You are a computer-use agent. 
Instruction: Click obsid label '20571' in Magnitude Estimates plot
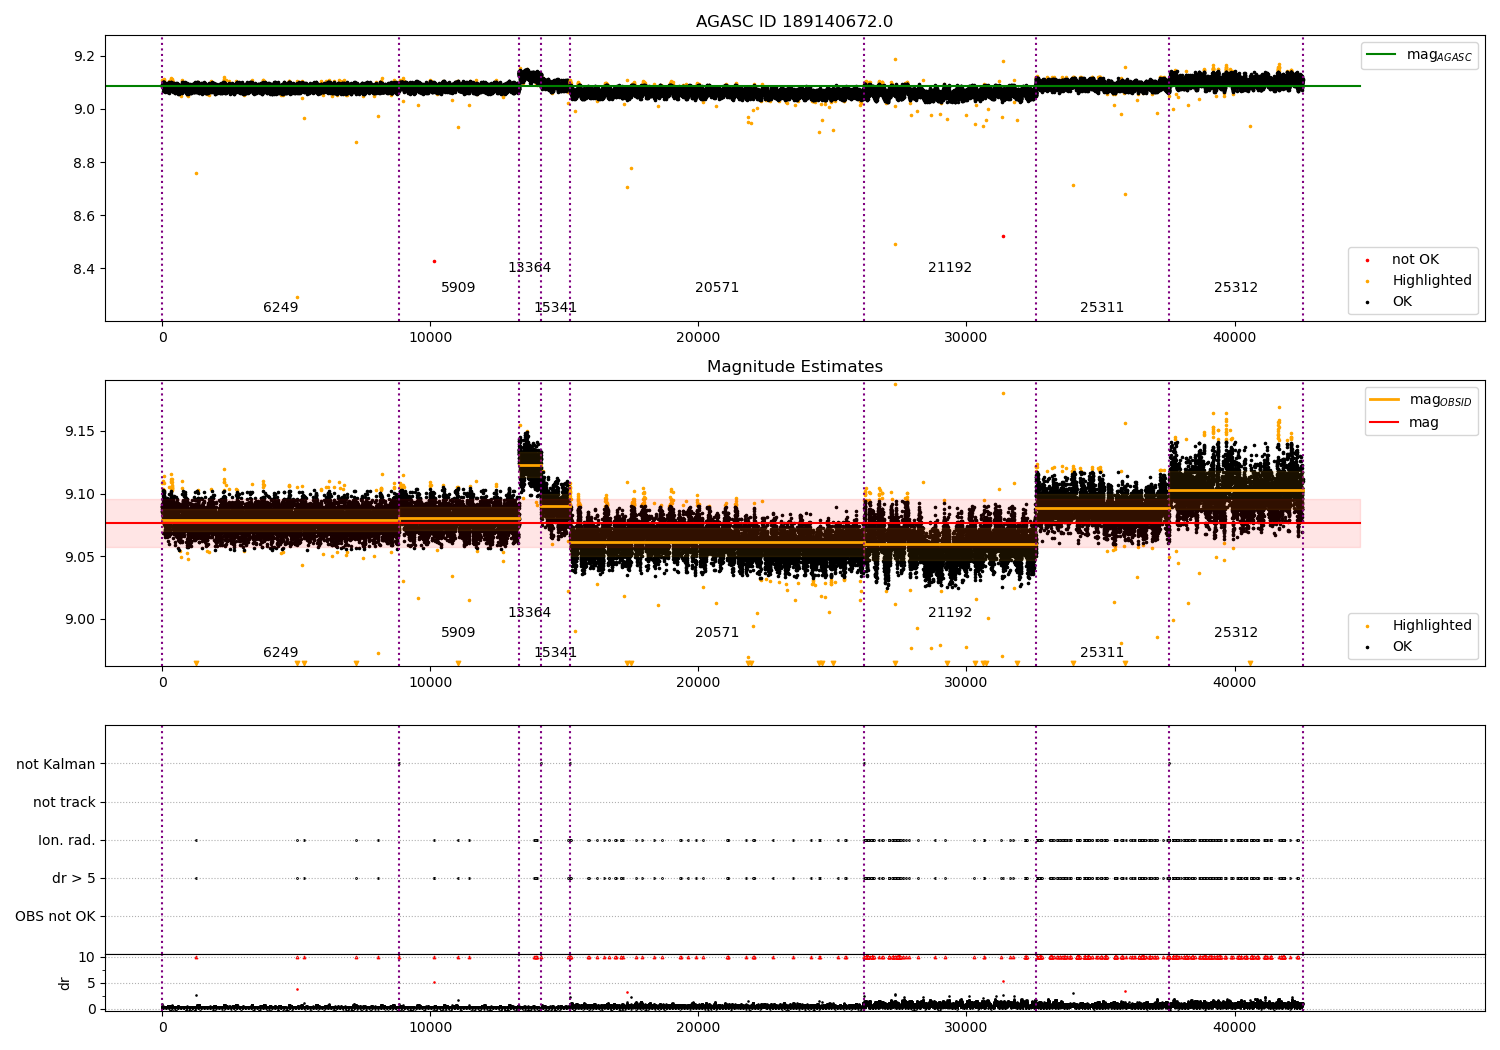point(717,633)
